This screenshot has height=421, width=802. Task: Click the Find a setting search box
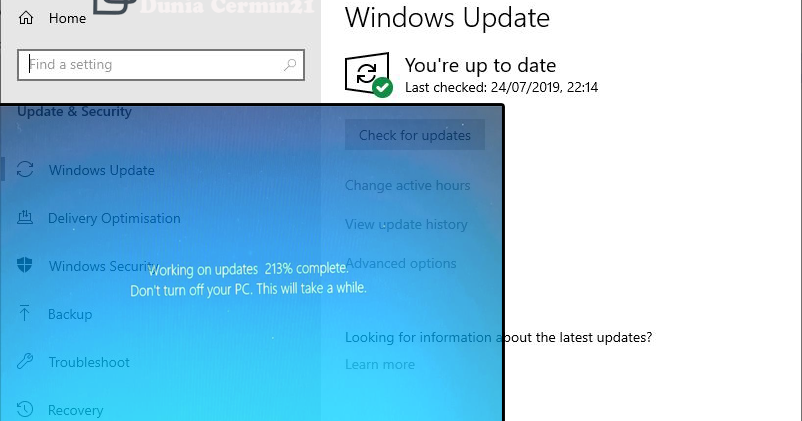[161, 65]
